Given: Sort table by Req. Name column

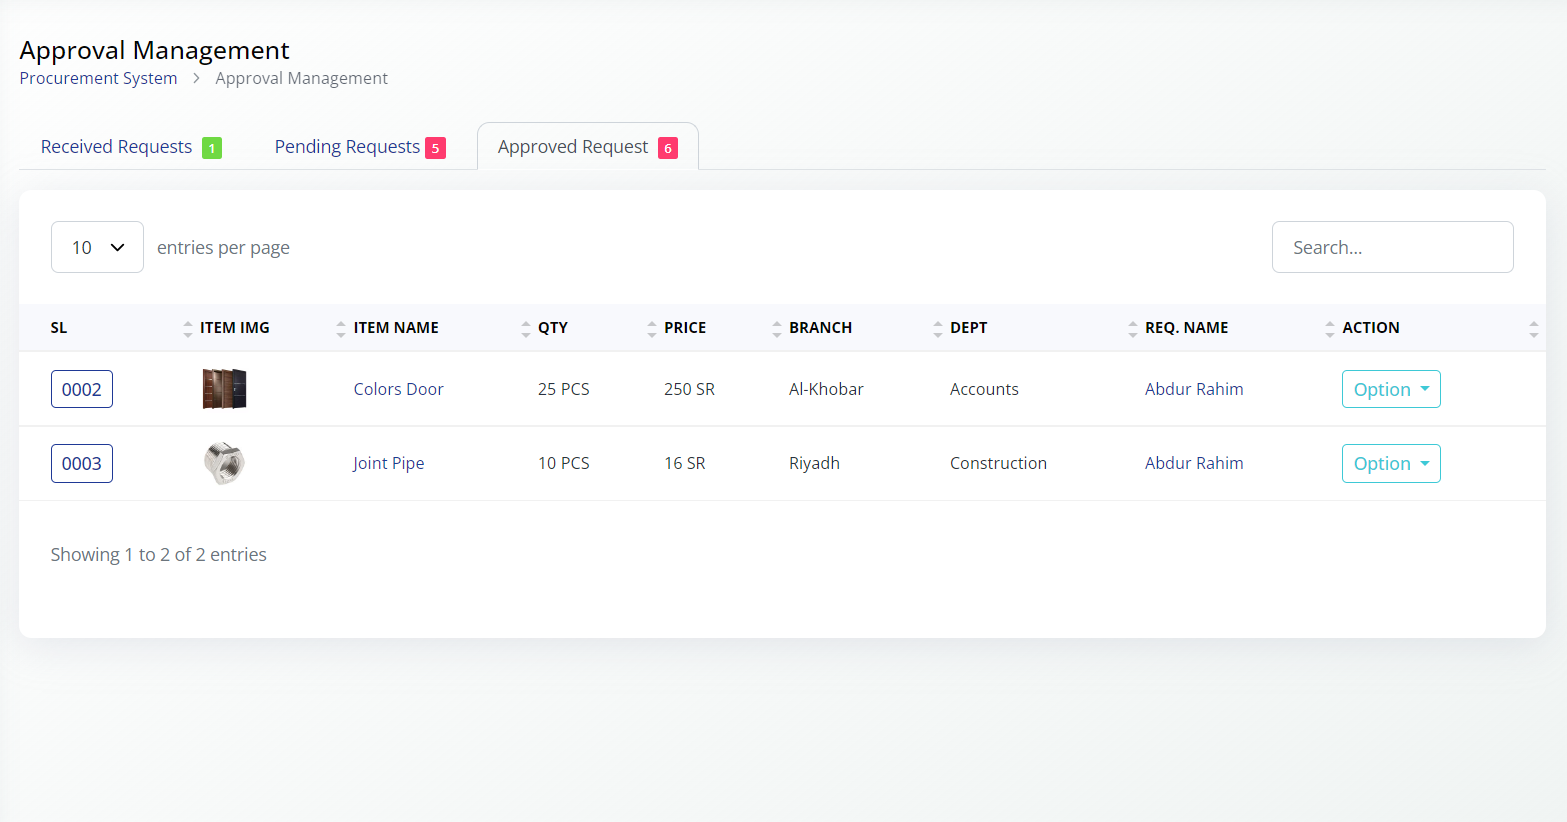Looking at the screenshot, I should (1186, 328).
